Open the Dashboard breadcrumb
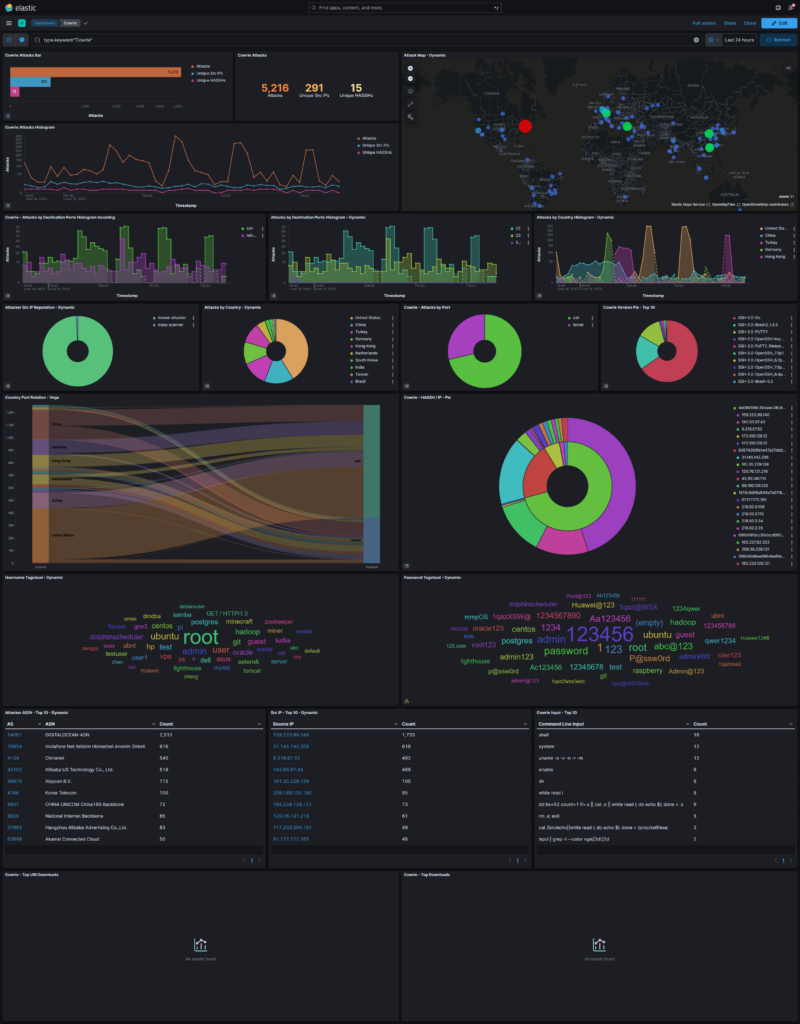 44,23
